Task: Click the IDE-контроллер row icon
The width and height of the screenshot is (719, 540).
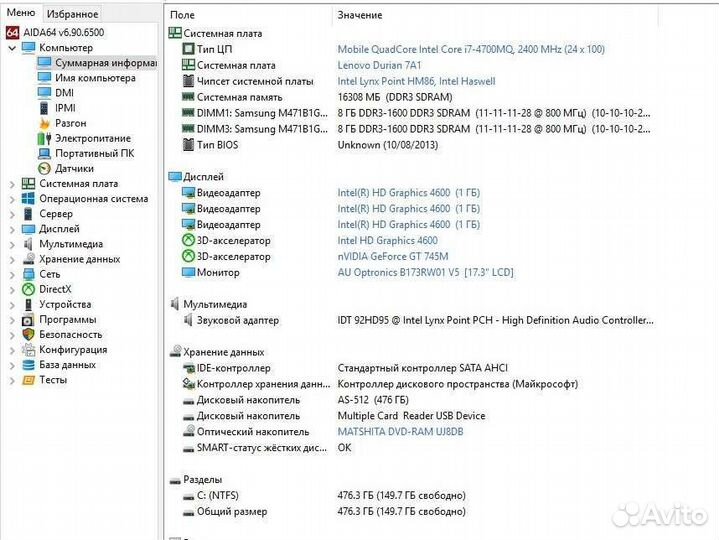Action: pyautogui.click(x=188, y=368)
